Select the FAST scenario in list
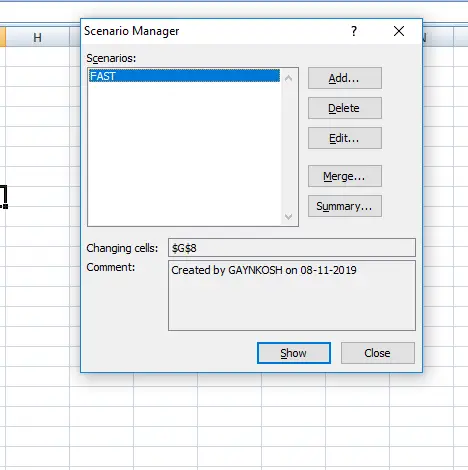468x470 pixels. (184, 76)
